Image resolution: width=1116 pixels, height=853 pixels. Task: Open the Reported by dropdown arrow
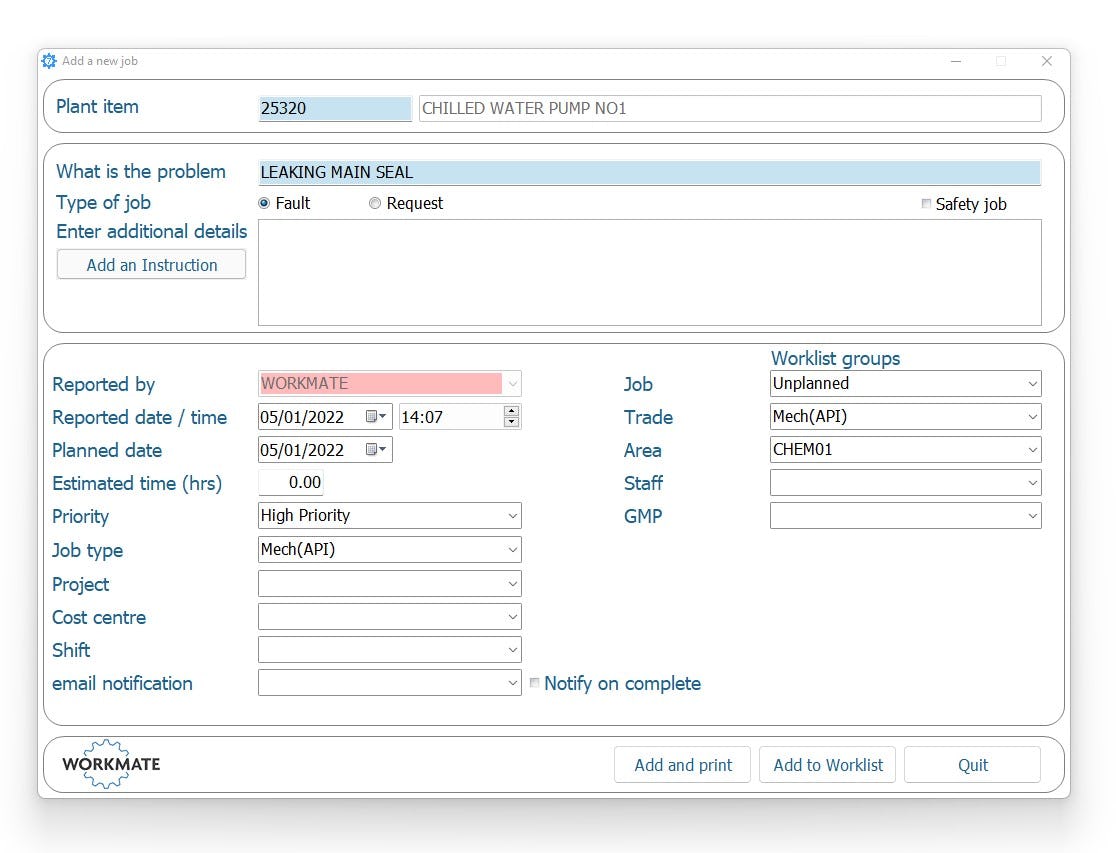pyautogui.click(x=513, y=383)
